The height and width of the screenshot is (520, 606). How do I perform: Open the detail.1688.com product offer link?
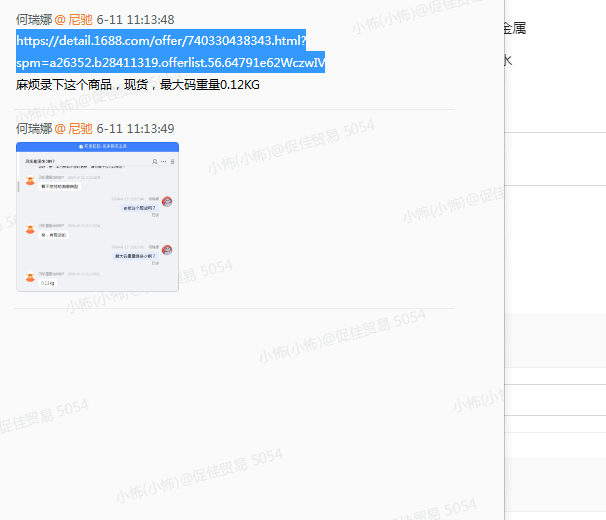point(160,40)
